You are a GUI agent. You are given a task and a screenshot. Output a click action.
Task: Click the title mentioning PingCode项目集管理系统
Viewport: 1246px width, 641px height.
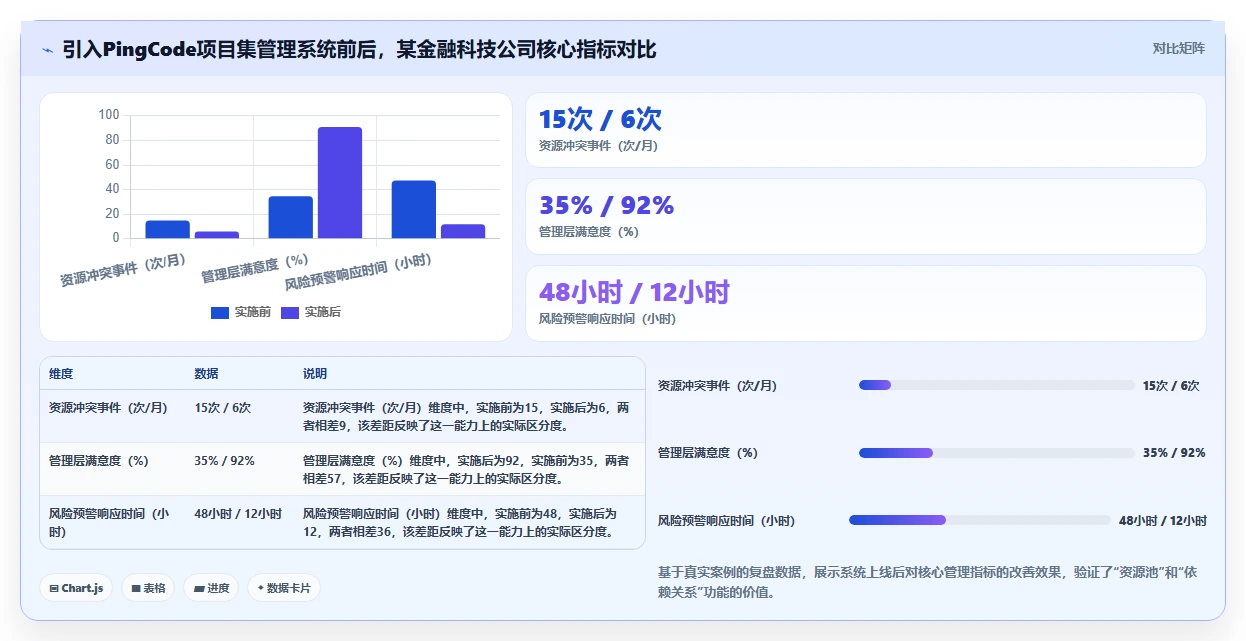point(359,49)
